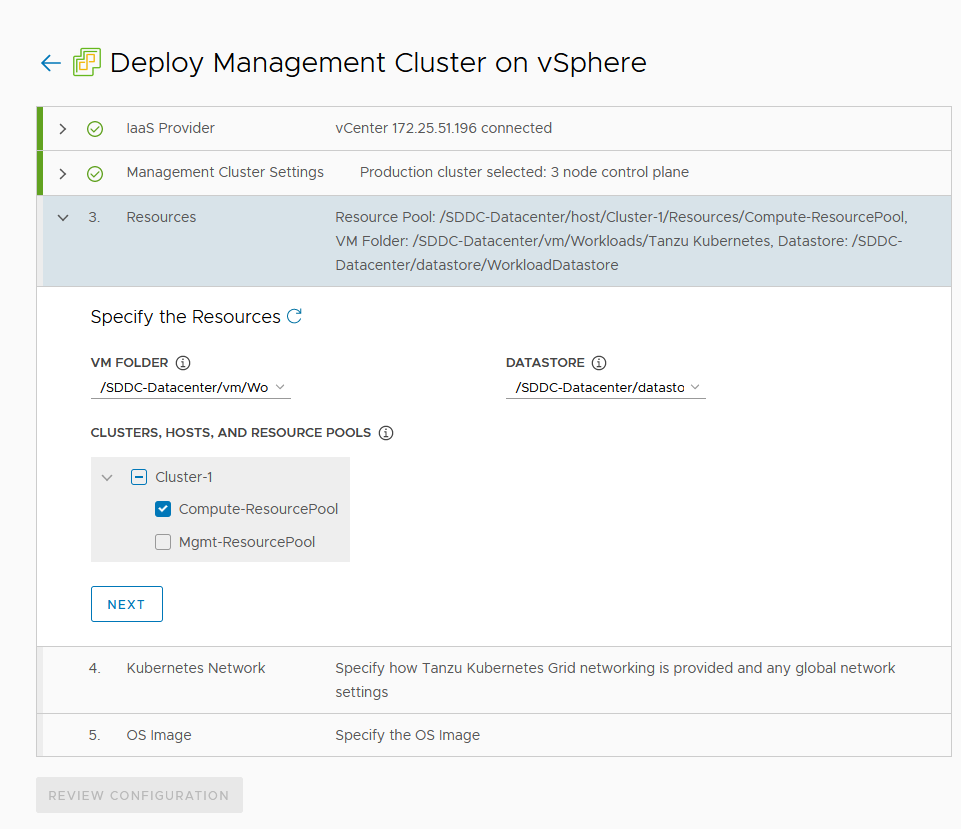This screenshot has height=829, width=961.
Task: Expand the IaaS Provider step chevron
Action: 63,129
